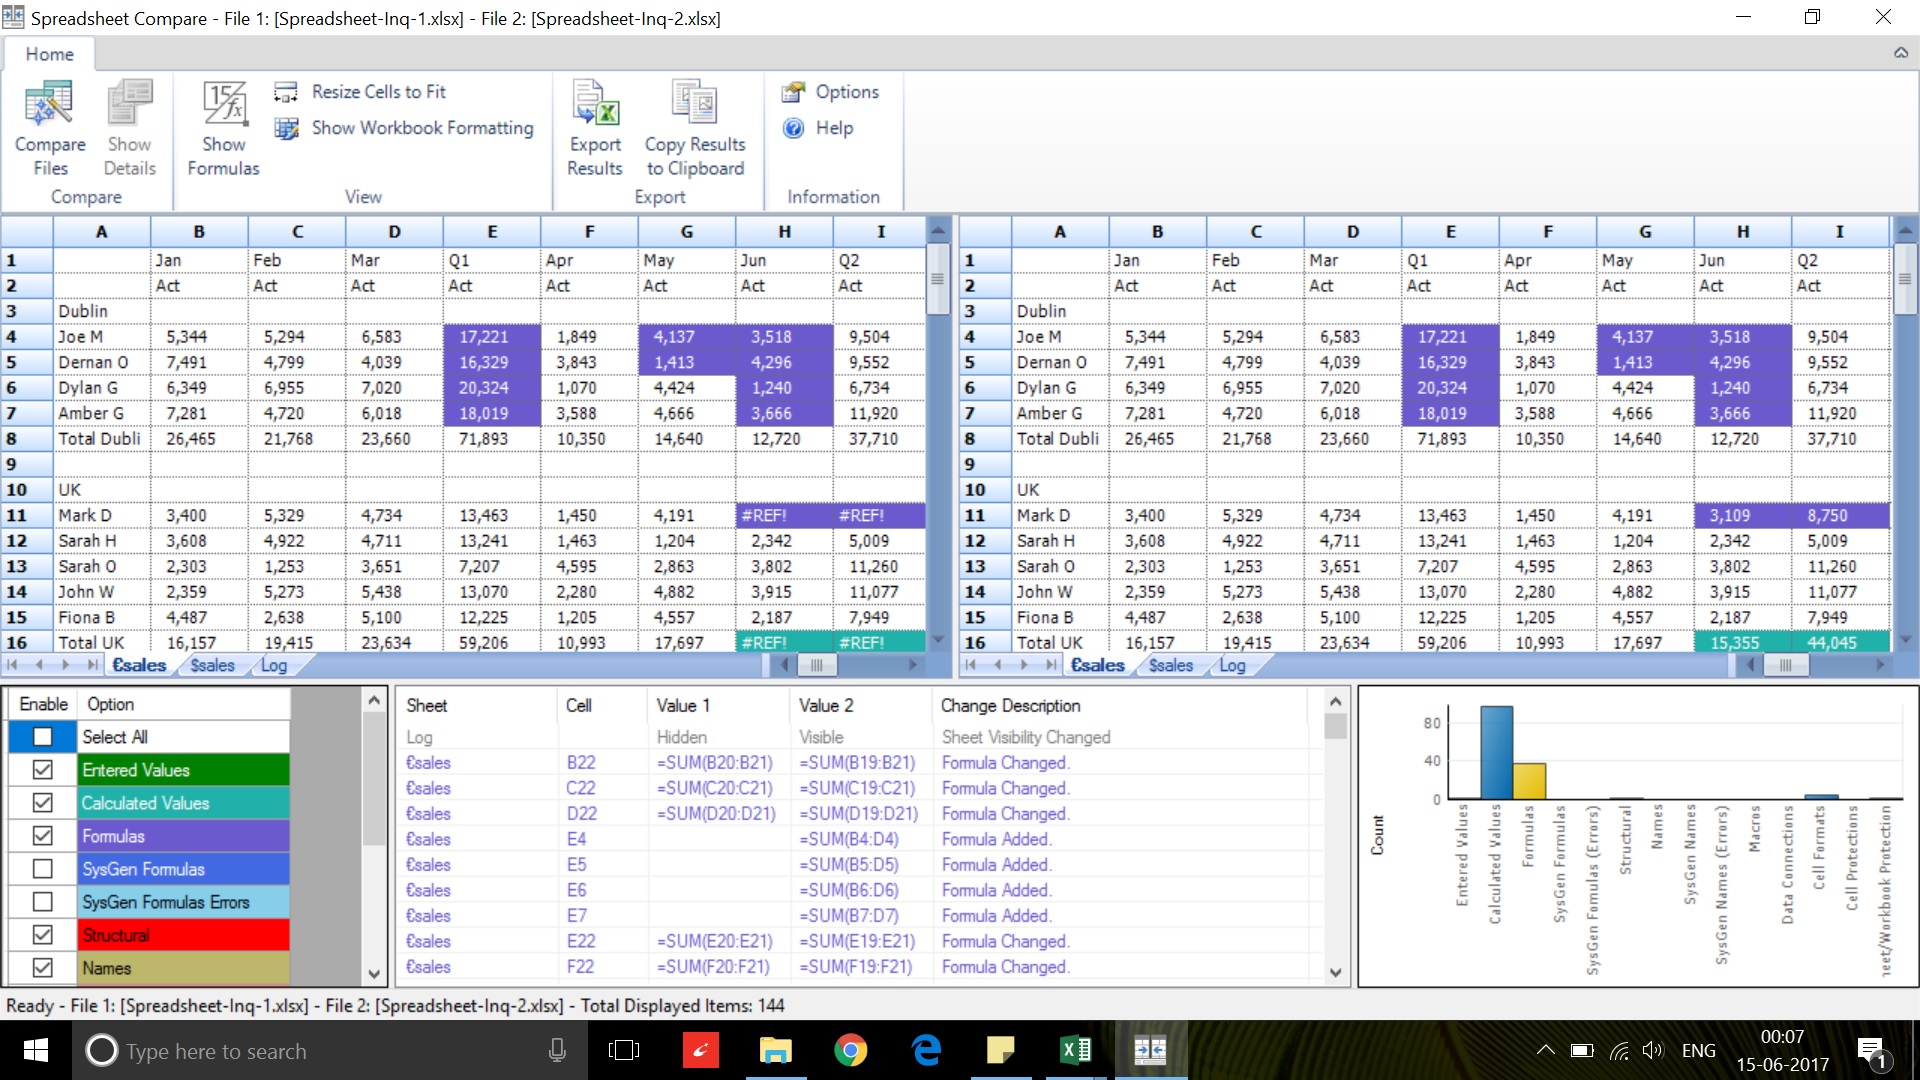
Task: Switch to €sales tab in left pane
Action: click(x=139, y=665)
